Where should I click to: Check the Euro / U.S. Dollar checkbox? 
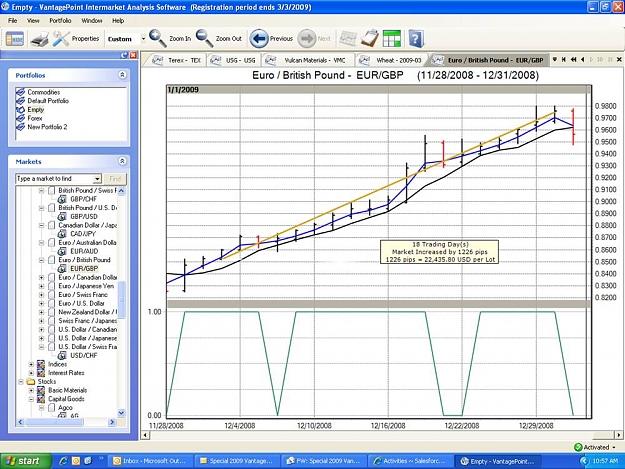coord(51,303)
